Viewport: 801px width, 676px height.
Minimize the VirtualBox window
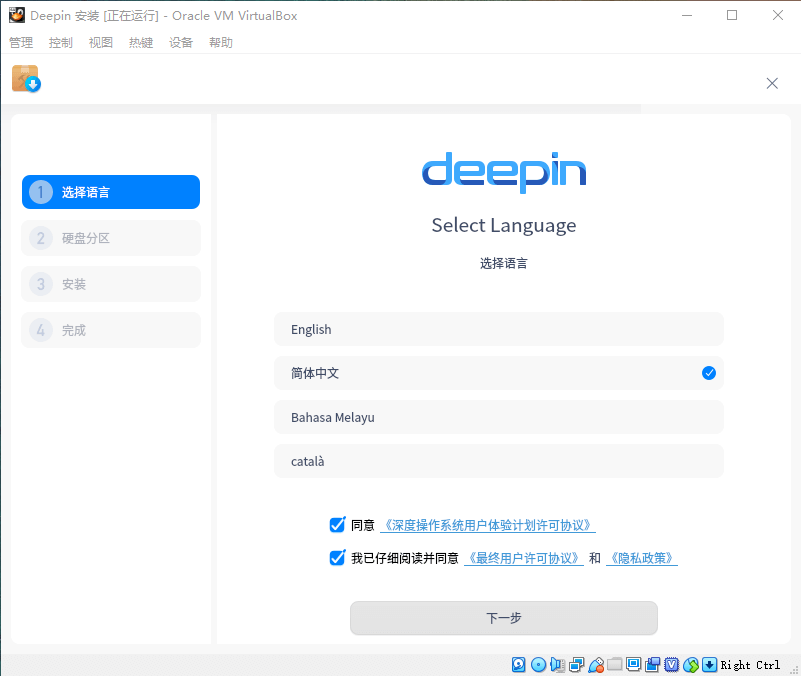(x=687, y=15)
